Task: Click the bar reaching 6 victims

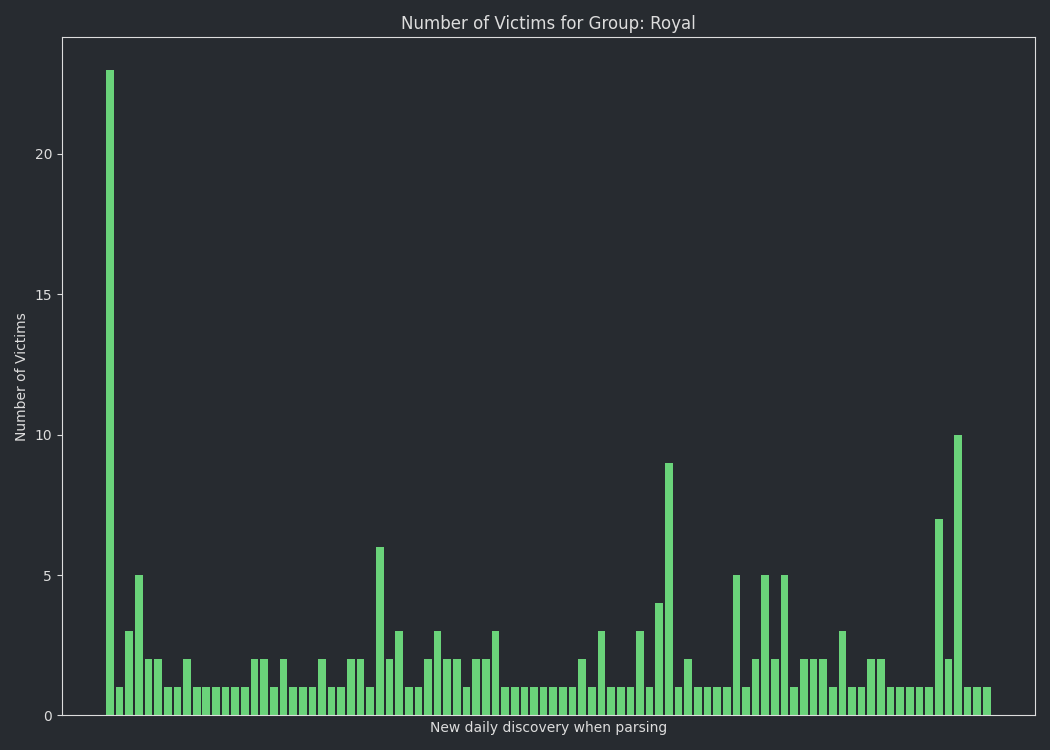Action: click(380, 631)
